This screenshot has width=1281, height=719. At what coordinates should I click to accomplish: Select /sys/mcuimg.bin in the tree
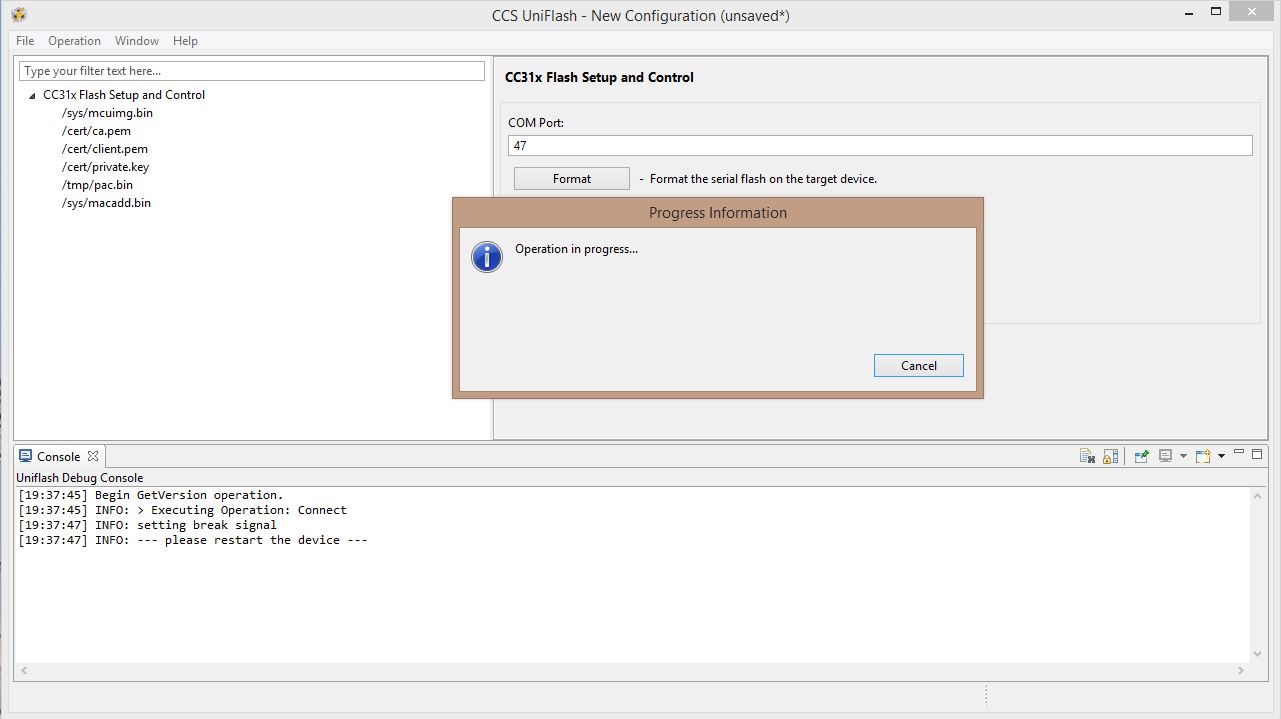107,113
